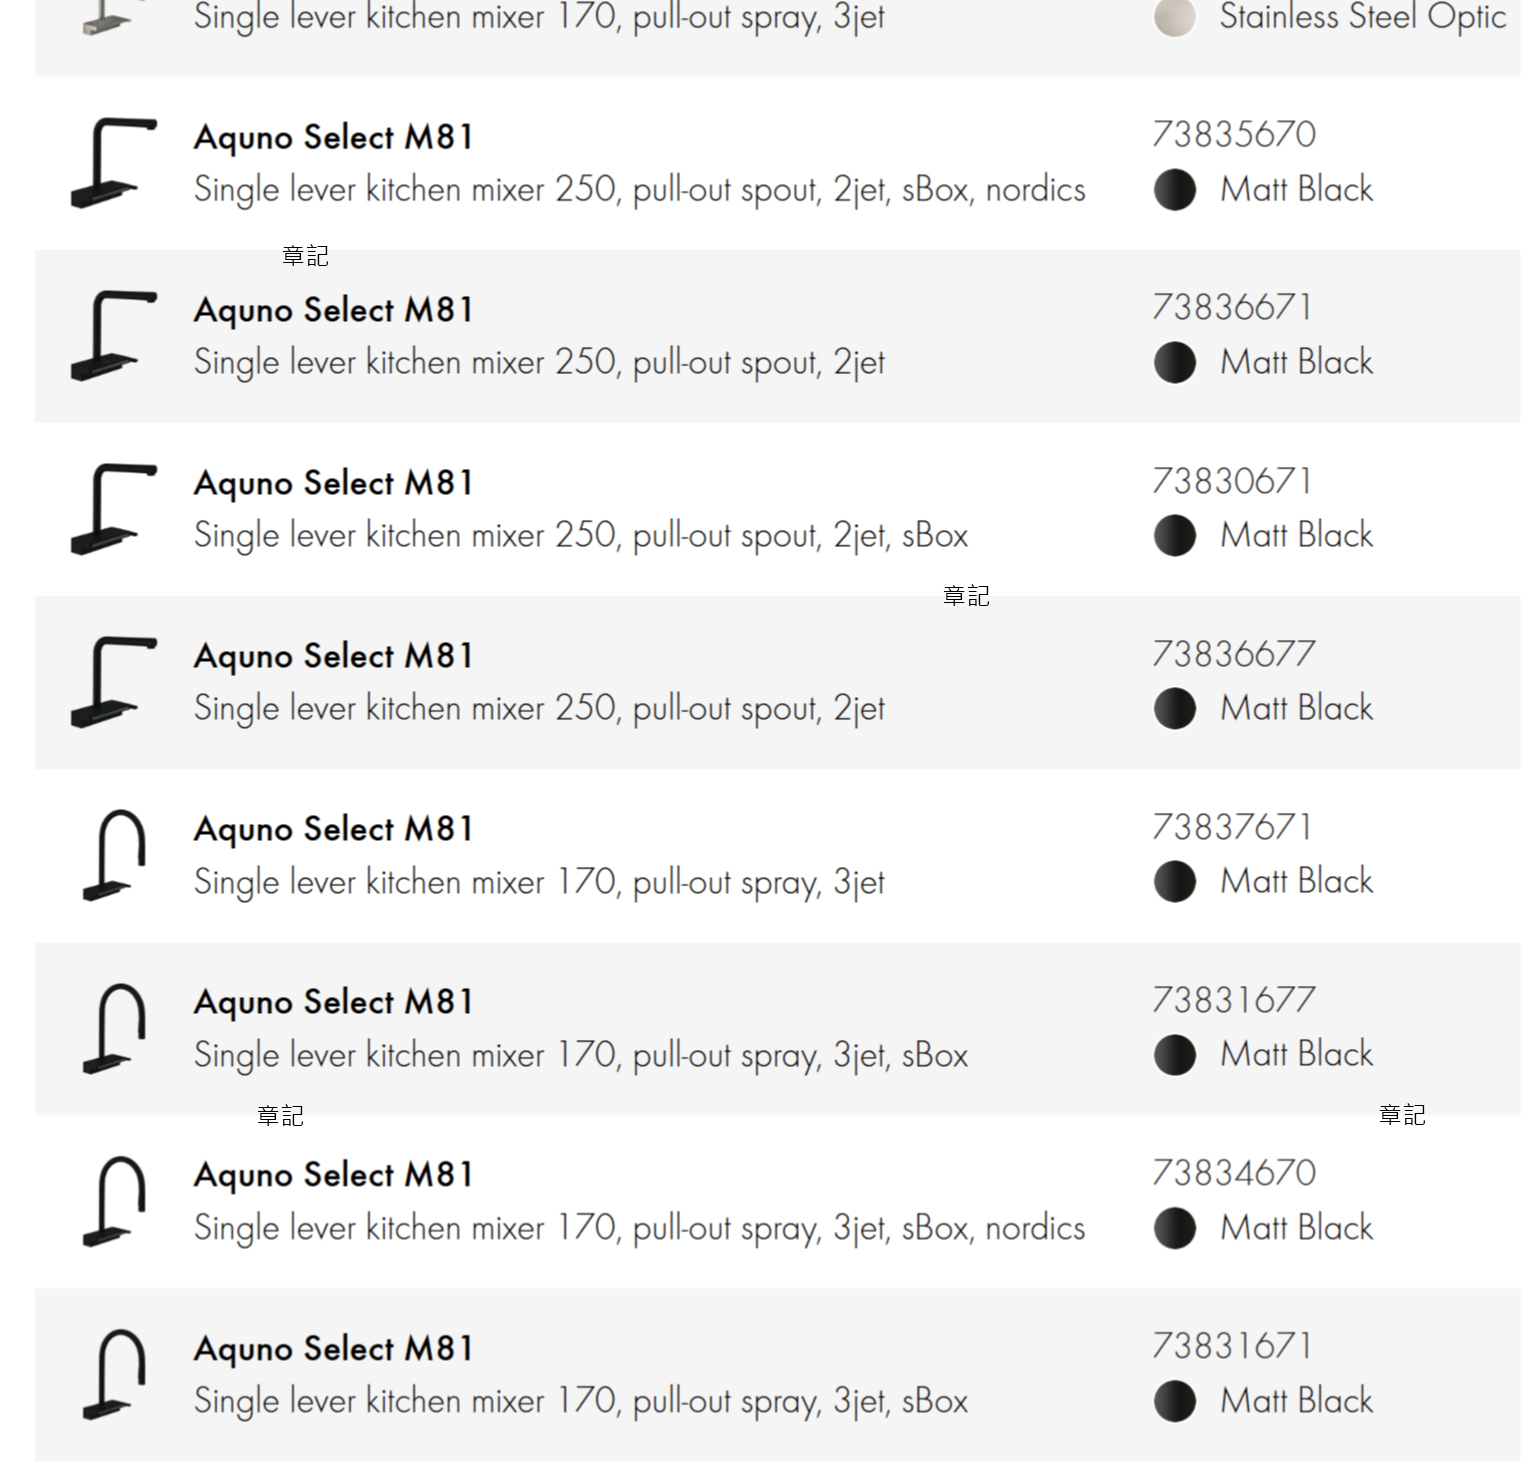Image resolution: width=1521 pixels, height=1470 pixels.
Task: Click article number 73836671
Action: pos(1232,307)
